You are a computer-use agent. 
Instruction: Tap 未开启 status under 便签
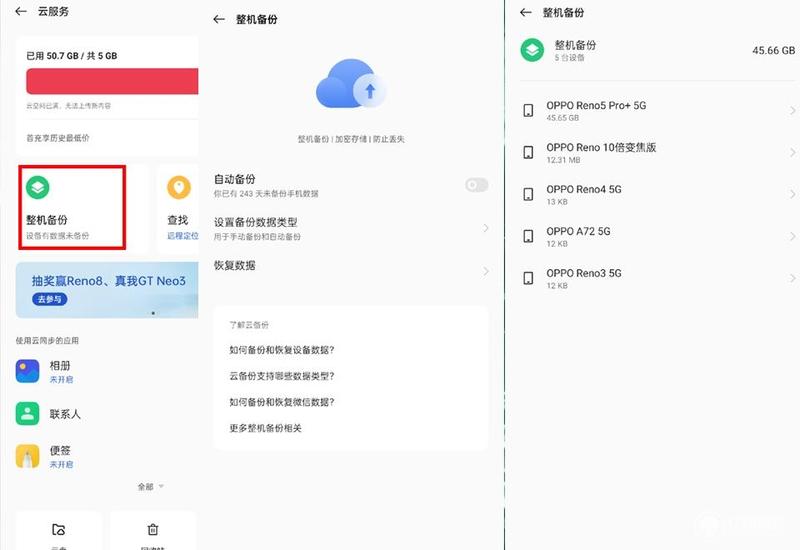(61, 464)
